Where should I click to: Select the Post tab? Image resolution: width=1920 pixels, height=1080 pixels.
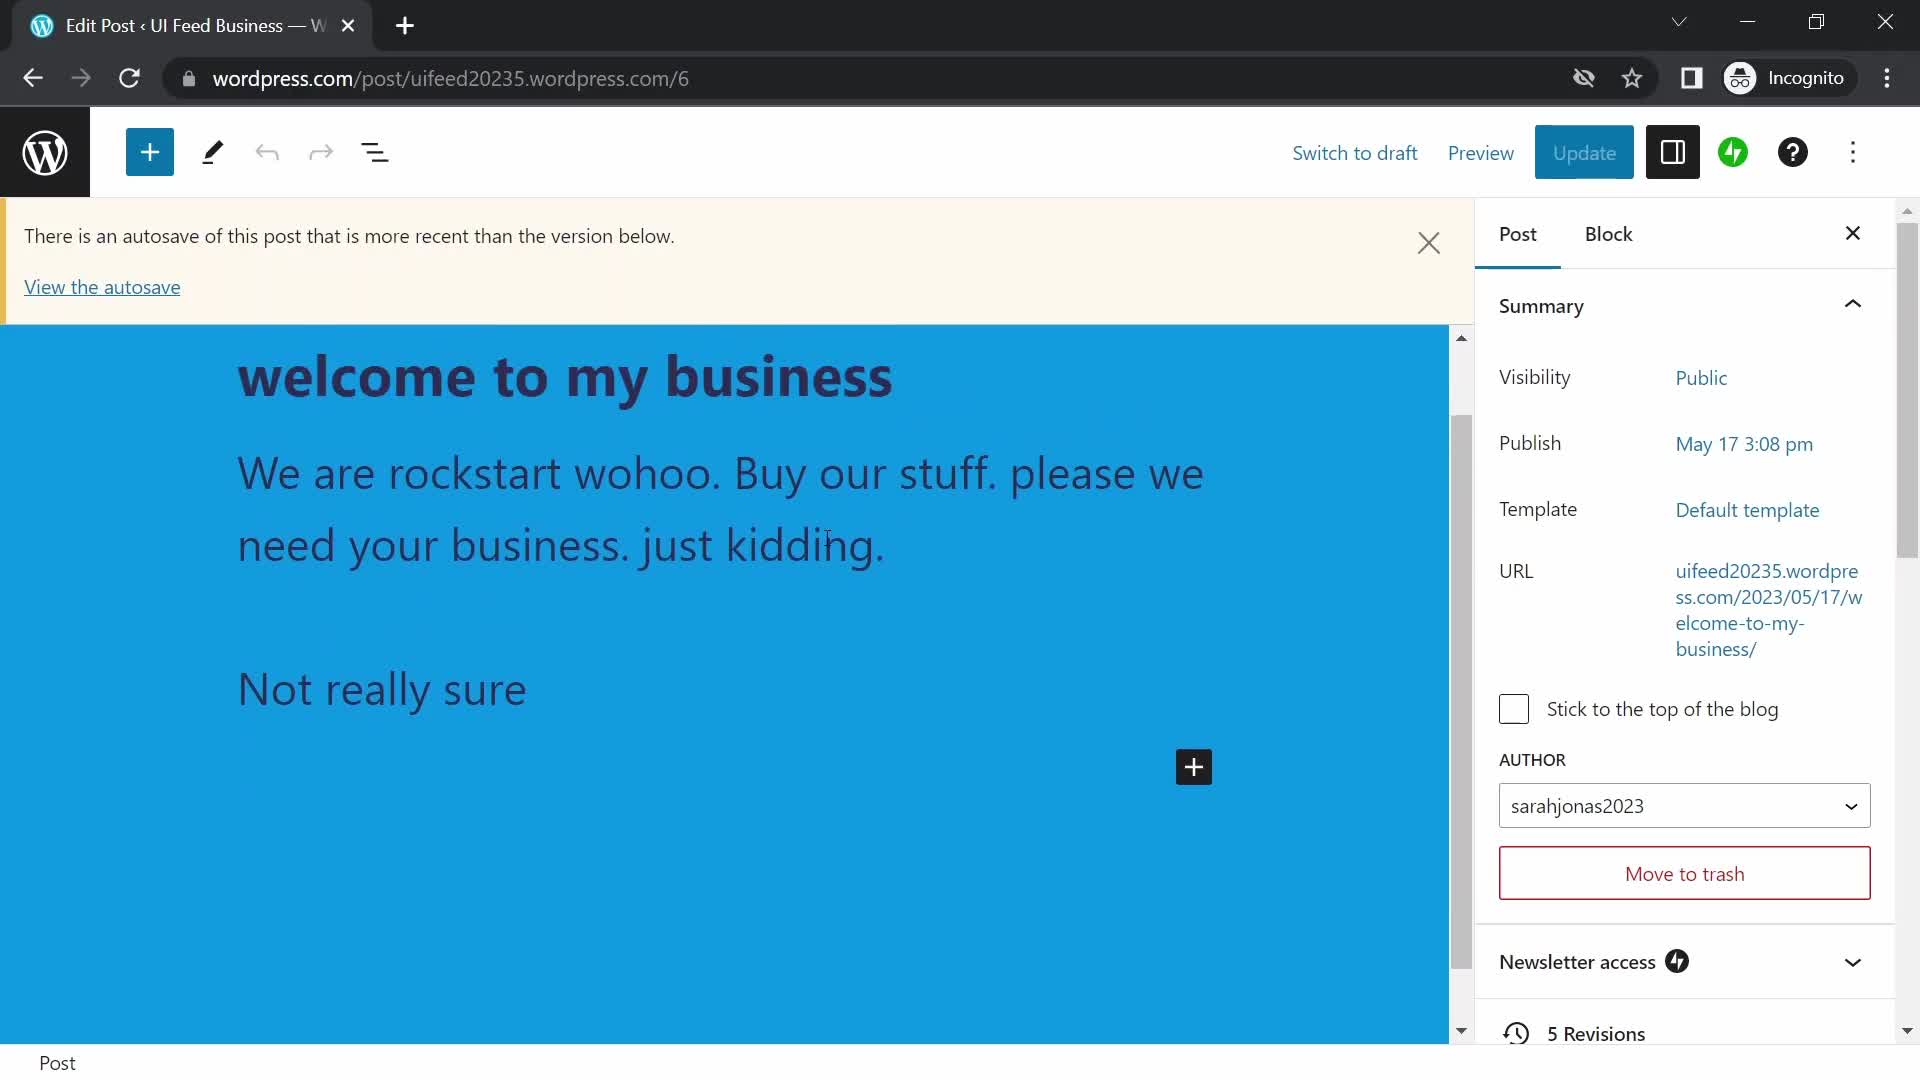click(x=1518, y=233)
